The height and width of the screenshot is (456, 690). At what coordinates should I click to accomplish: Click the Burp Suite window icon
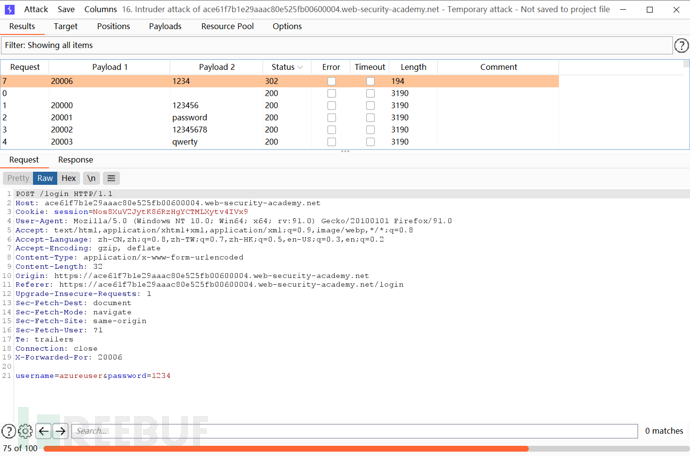click(x=9, y=9)
